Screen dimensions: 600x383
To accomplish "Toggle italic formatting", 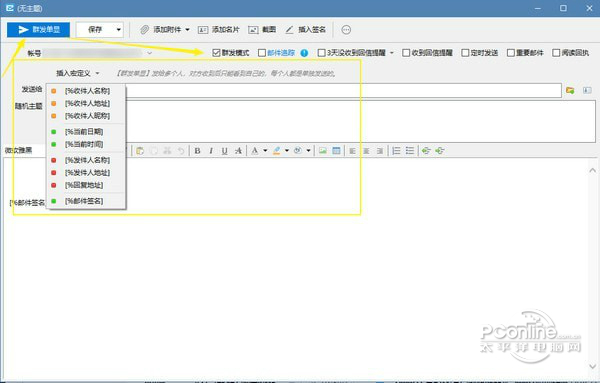I will pyautogui.click(x=211, y=151).
